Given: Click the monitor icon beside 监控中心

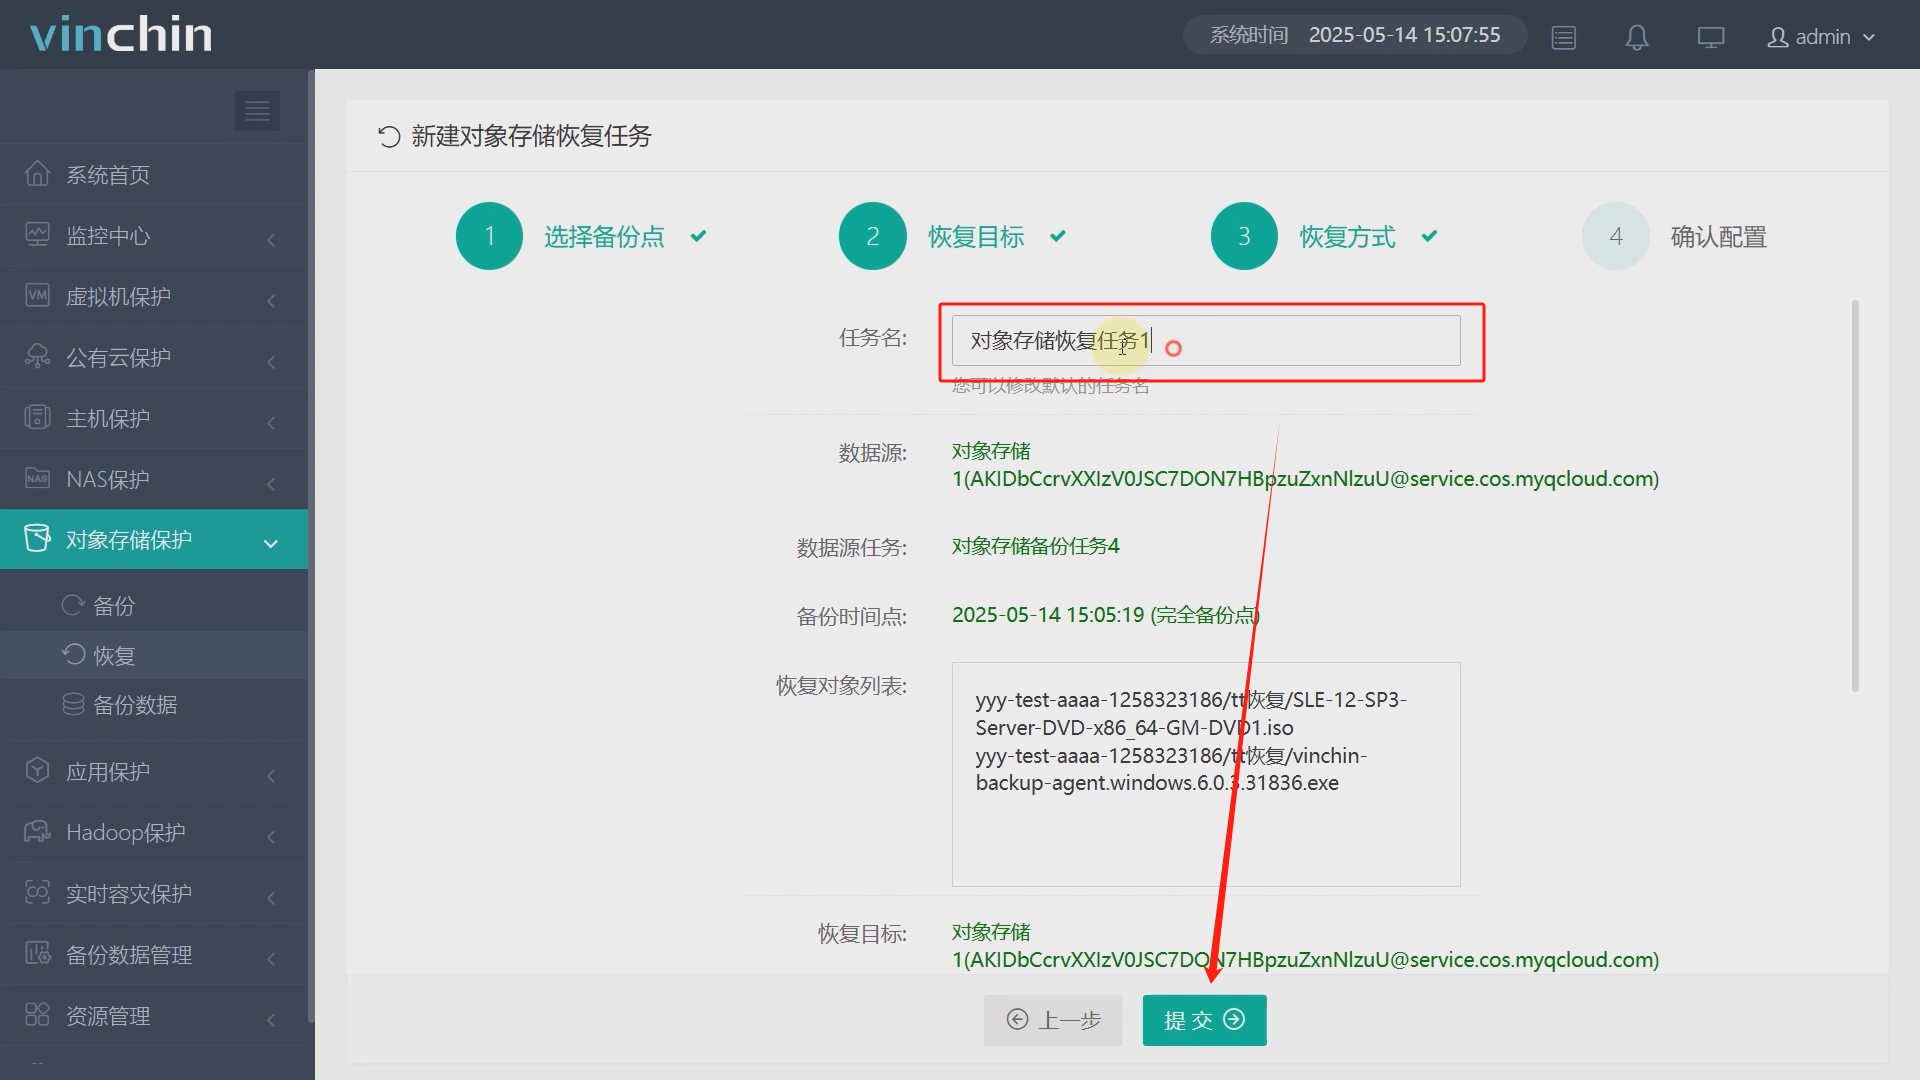Looking at the screenshot, I should [37, 235].
